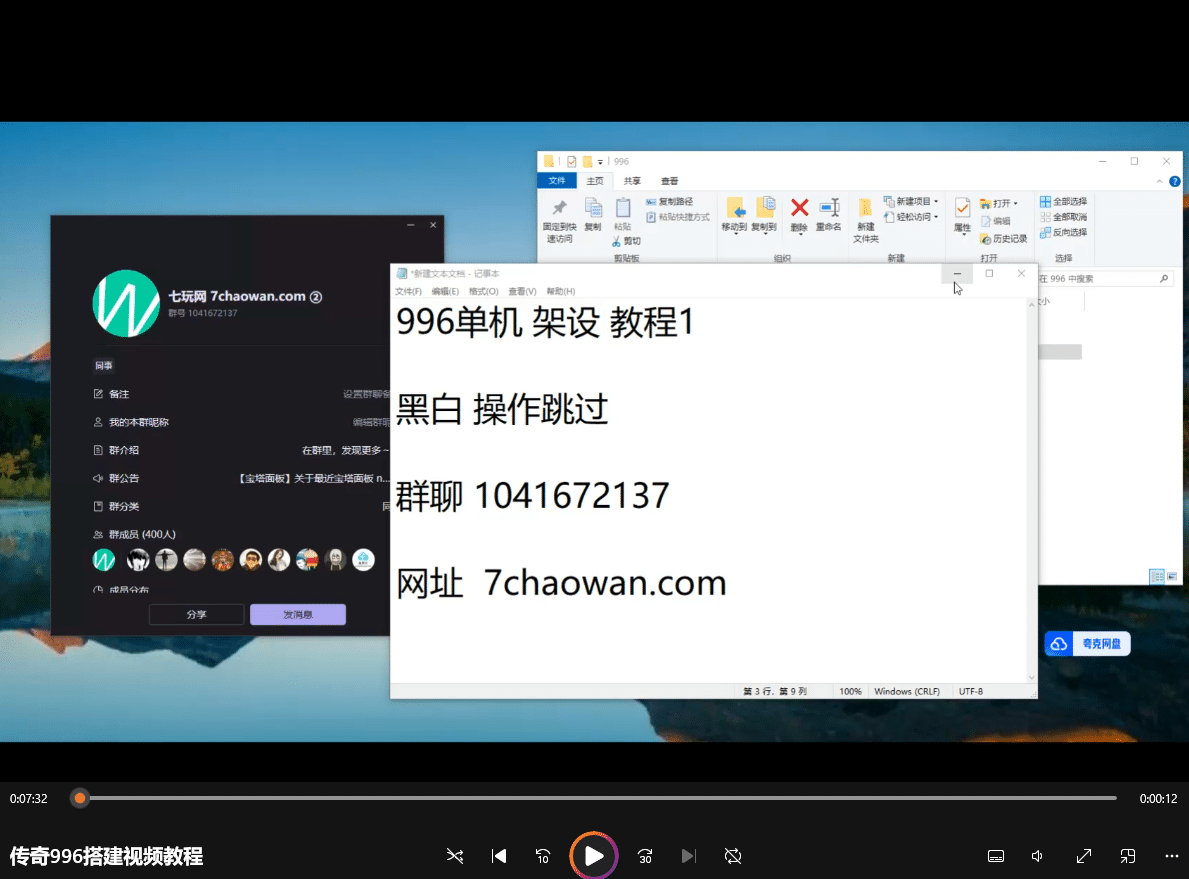Click the Rename (重命名) ribbon icon
This screenshot has height=879, width=1189.
828,209
